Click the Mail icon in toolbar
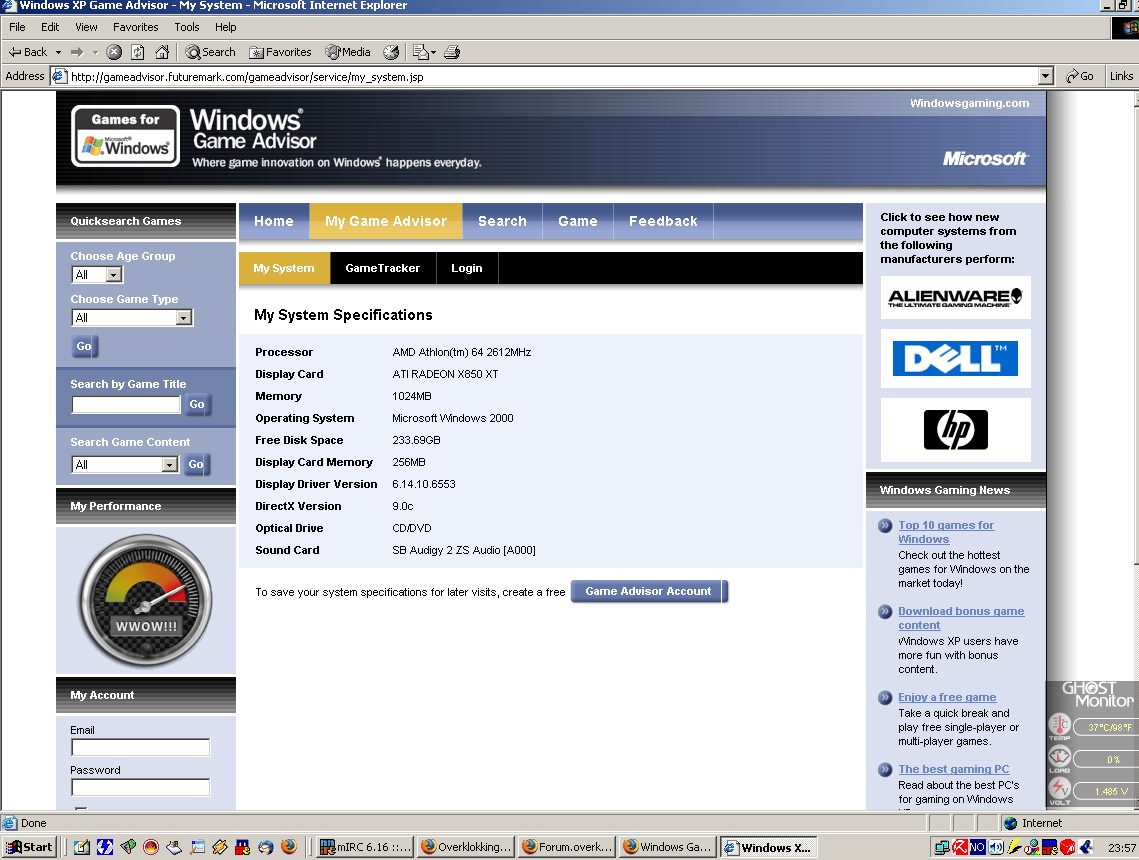The image size is (1139, 860). coord(424,52)
